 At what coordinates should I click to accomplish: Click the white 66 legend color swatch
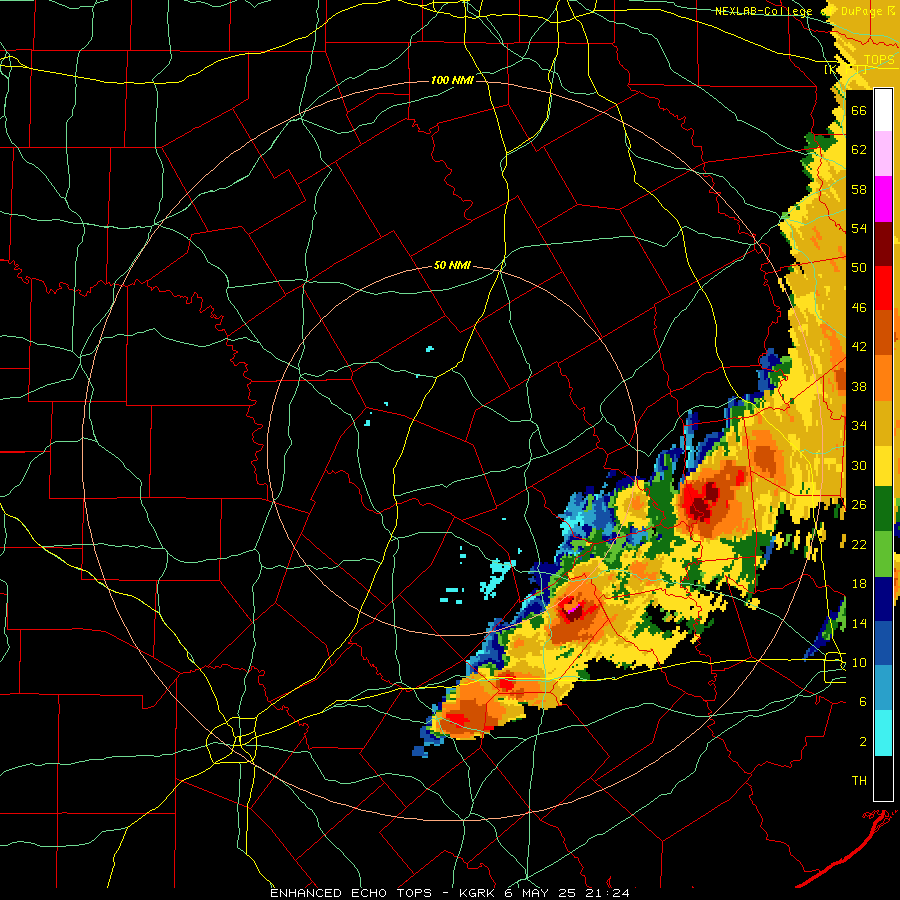pos(883,110)
